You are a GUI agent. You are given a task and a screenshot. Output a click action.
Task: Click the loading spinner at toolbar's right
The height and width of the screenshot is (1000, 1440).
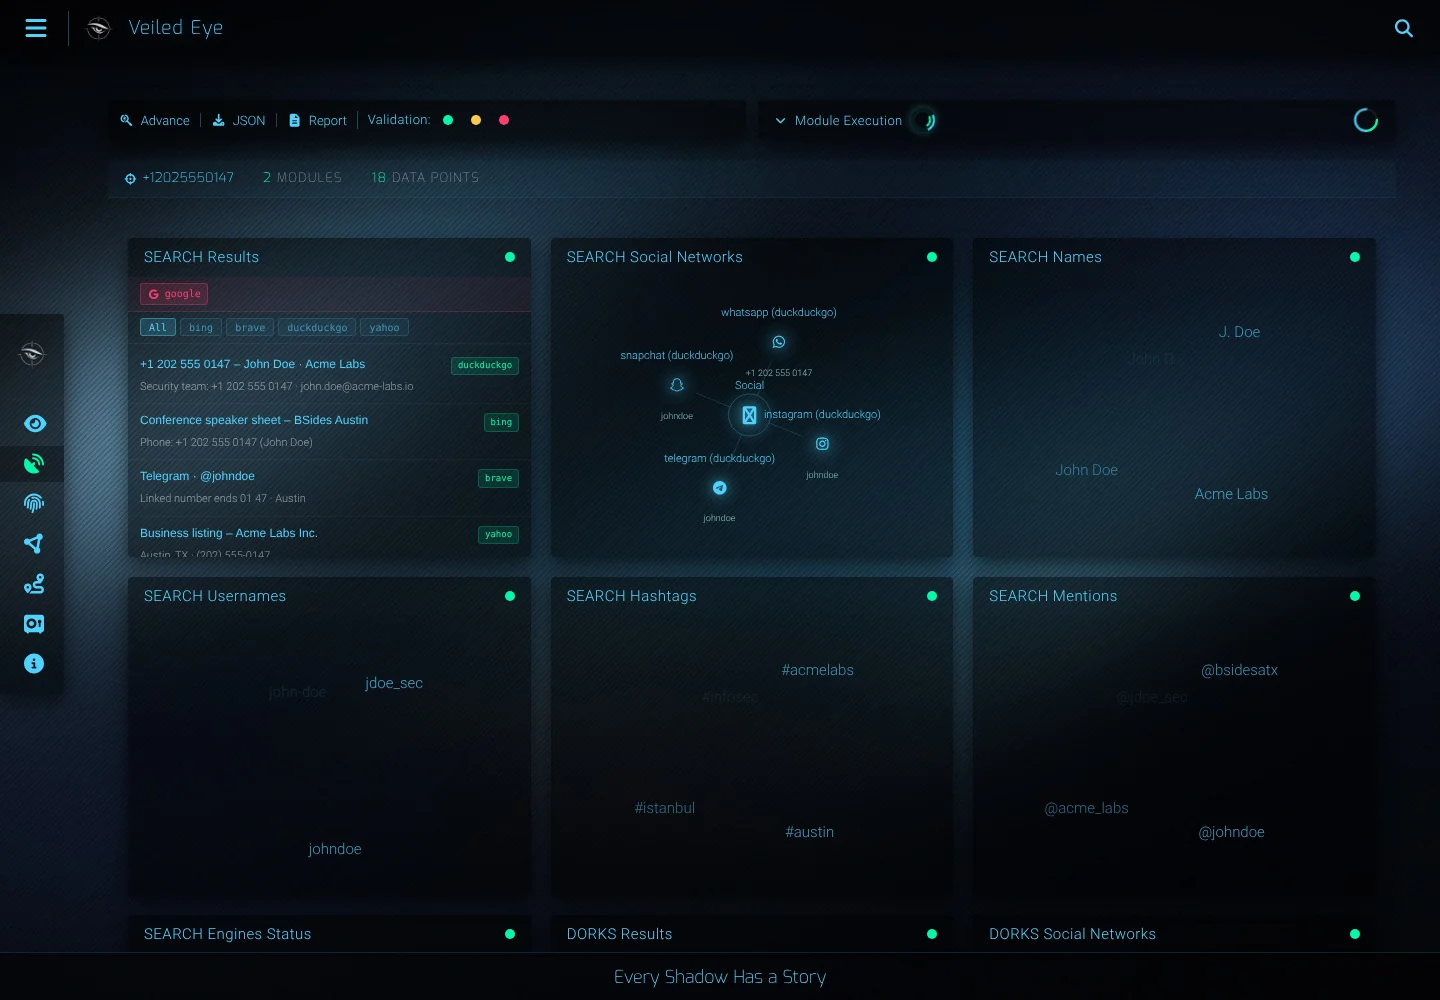coord(1366,121)
